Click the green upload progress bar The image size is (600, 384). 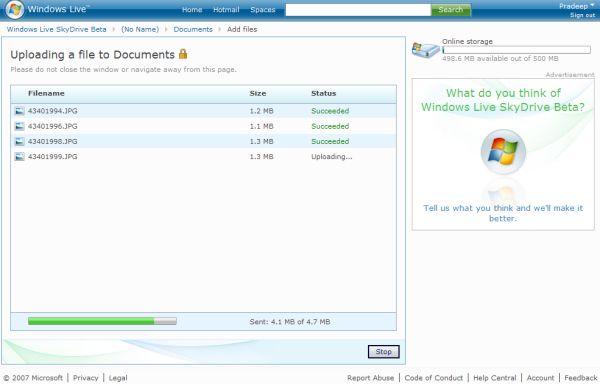point(102,321)
